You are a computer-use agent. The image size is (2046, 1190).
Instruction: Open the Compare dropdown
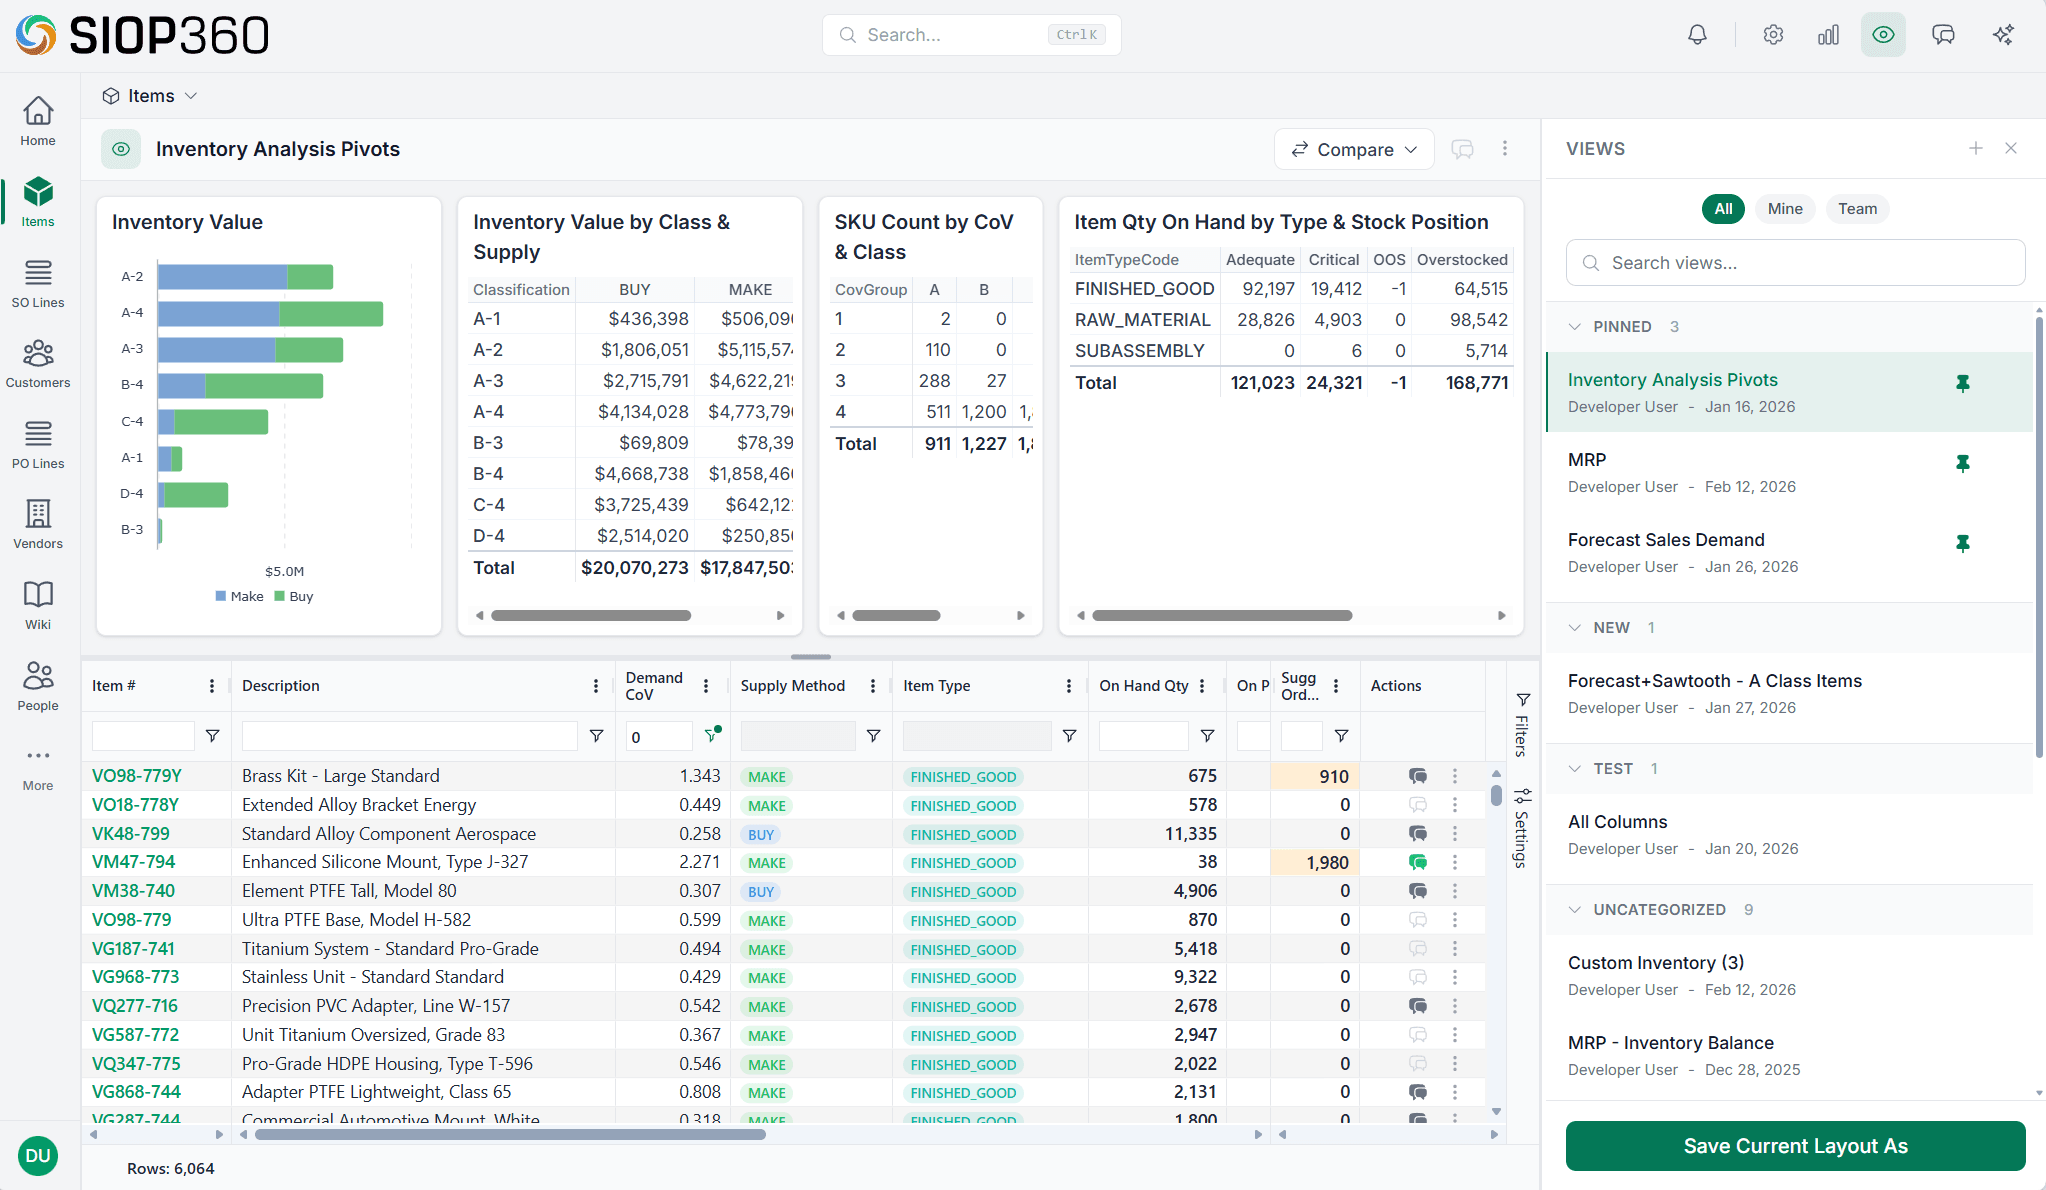[x=1354, y=148]
